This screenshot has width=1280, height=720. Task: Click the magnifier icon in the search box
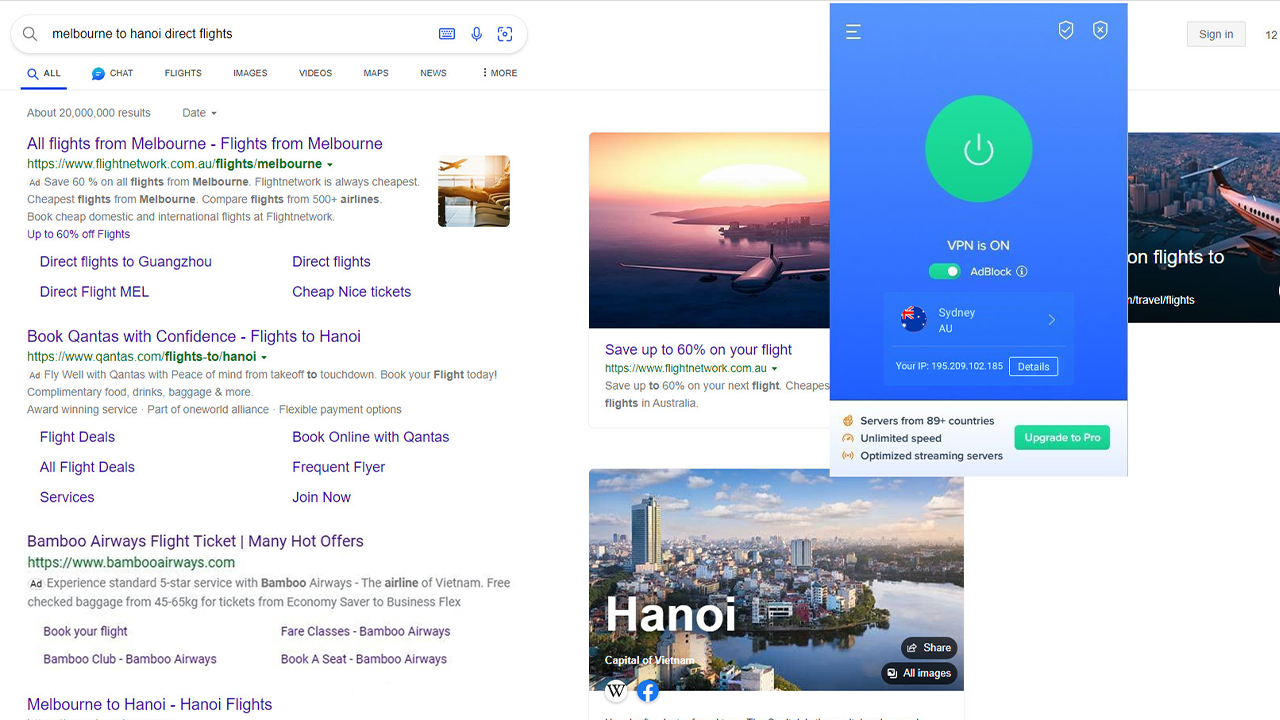(x=30, y=34)
